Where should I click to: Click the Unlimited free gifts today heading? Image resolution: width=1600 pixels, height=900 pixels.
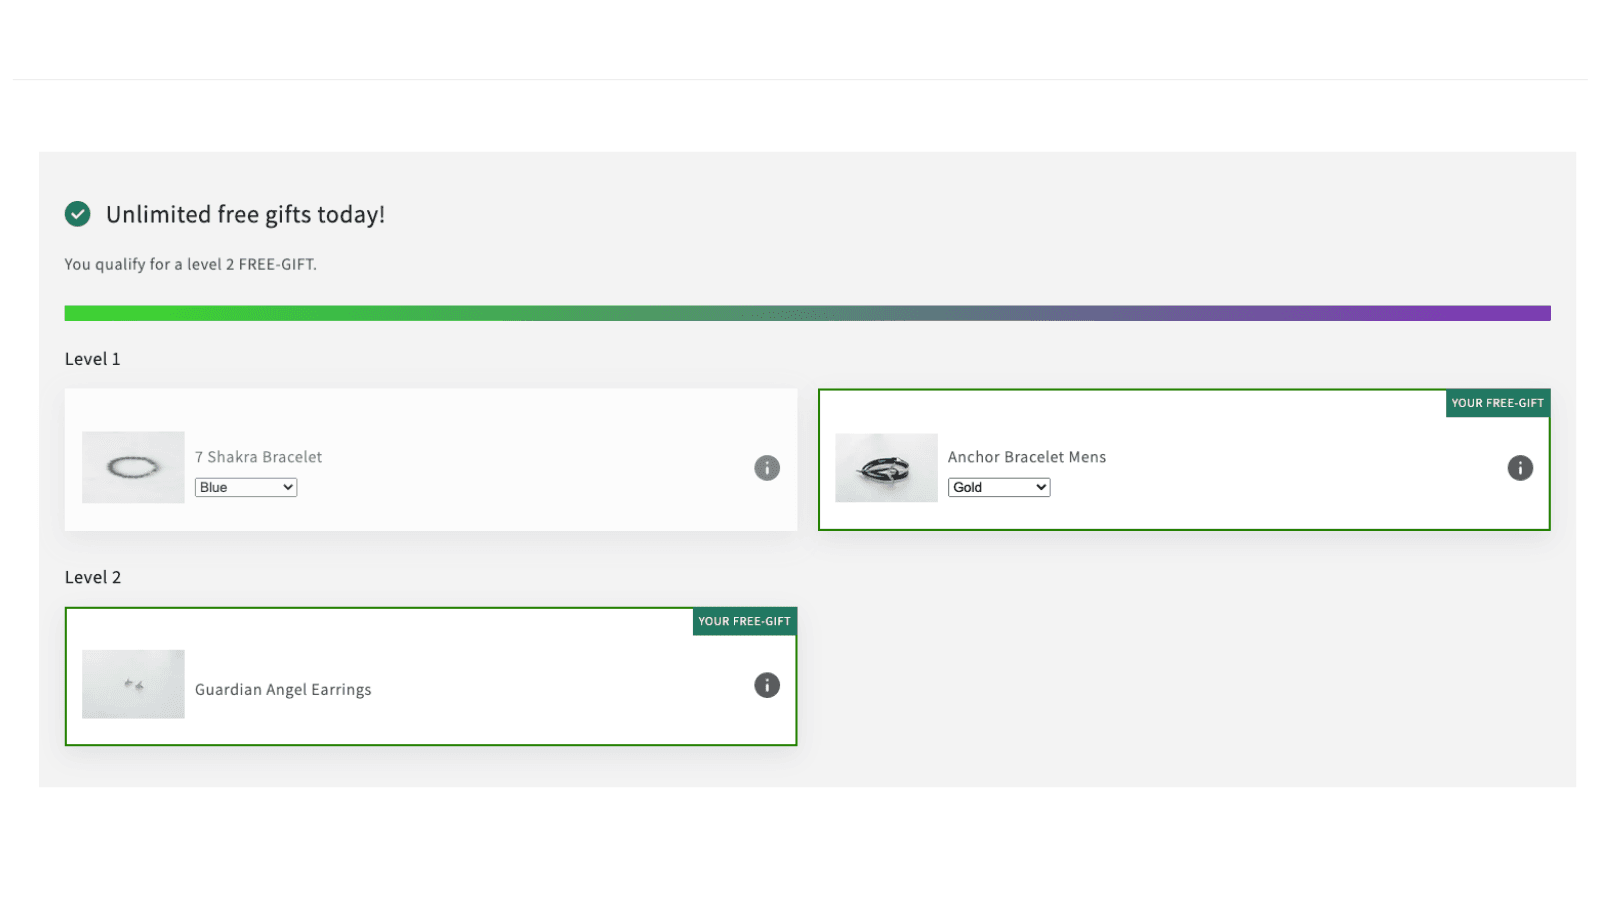coord(245,214)
